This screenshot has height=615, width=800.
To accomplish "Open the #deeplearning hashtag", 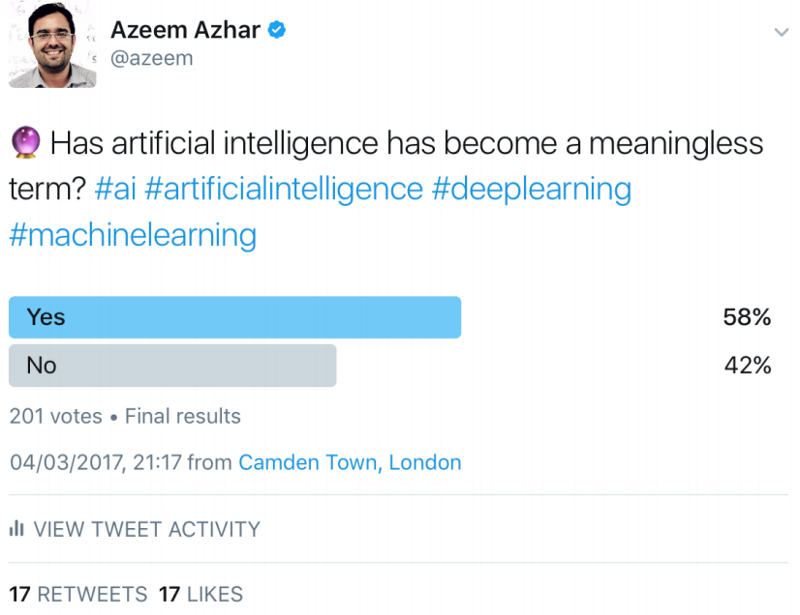I will 532,189.
